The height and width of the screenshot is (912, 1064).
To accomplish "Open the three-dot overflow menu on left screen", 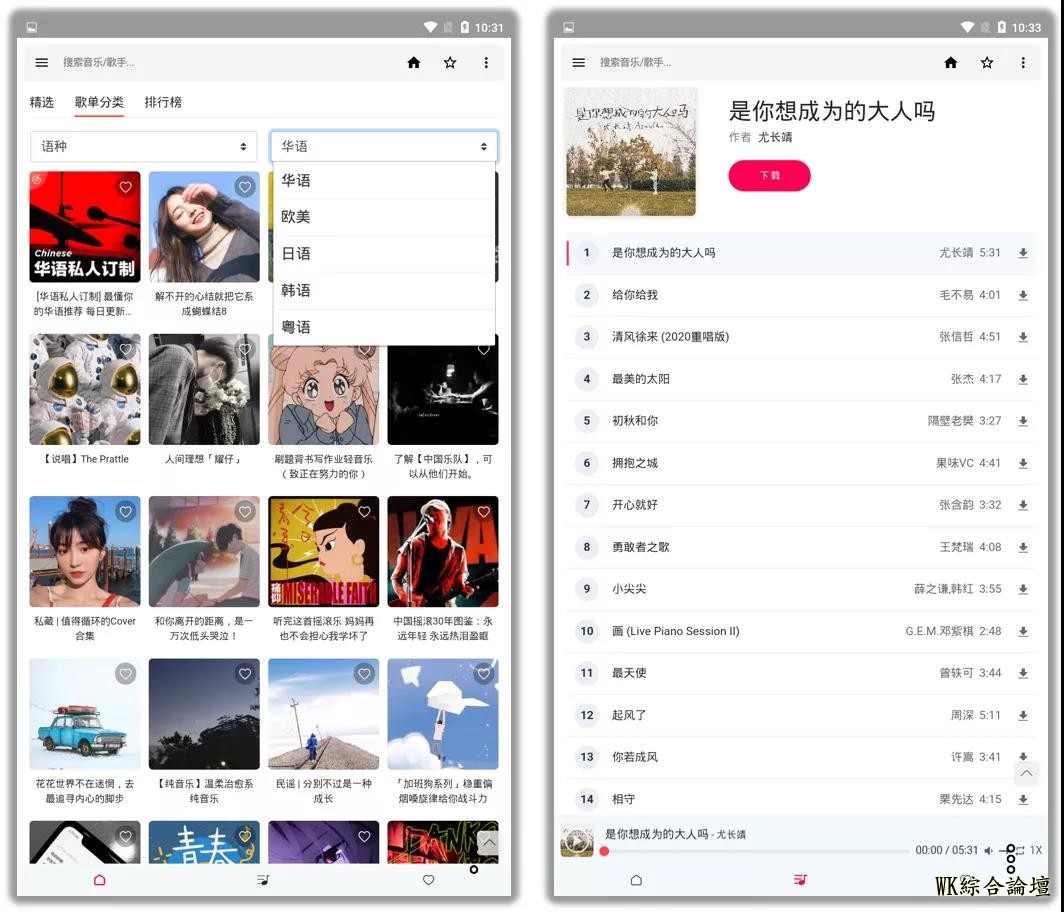I will pos(486,62).
